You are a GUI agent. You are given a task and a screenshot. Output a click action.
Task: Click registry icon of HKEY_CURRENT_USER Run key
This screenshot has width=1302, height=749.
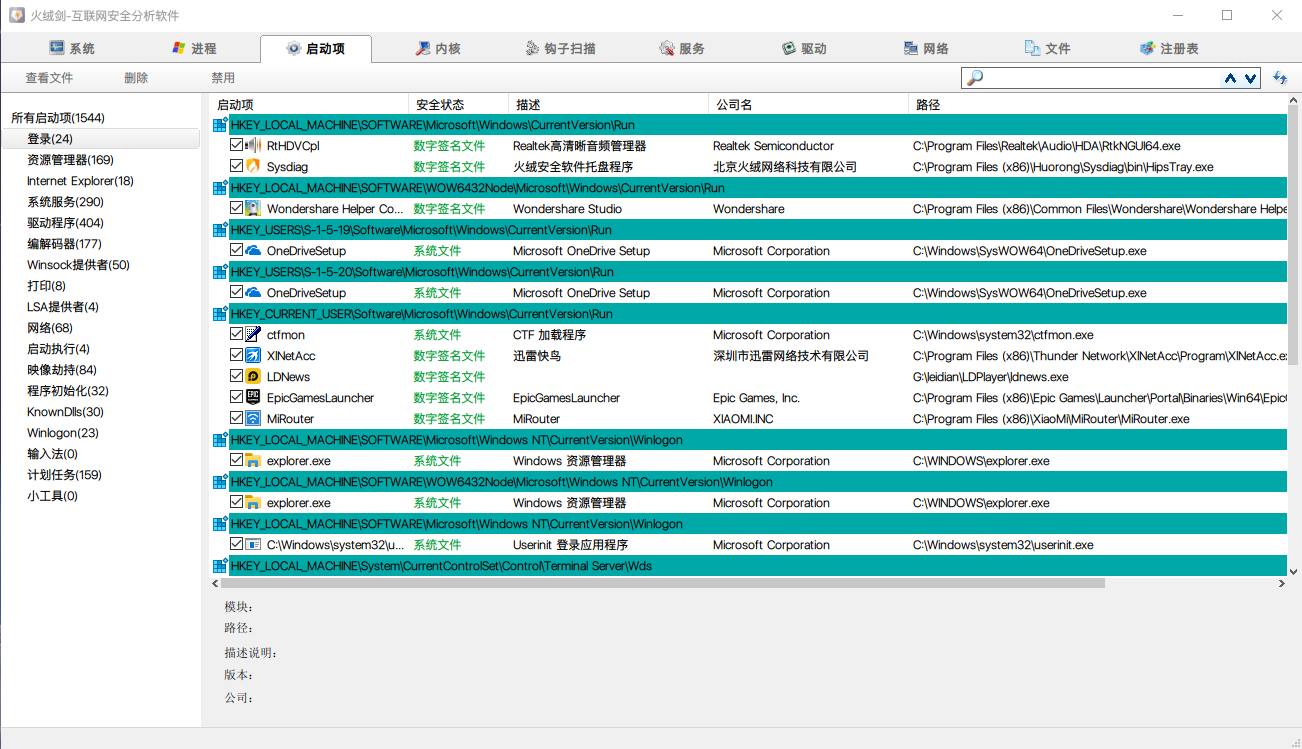click(x=220, y=314)
